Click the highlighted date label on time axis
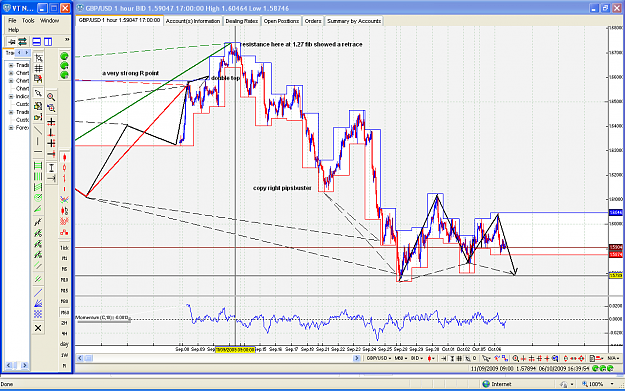This screenshot has height=391, width=625. tap(235, 350)
